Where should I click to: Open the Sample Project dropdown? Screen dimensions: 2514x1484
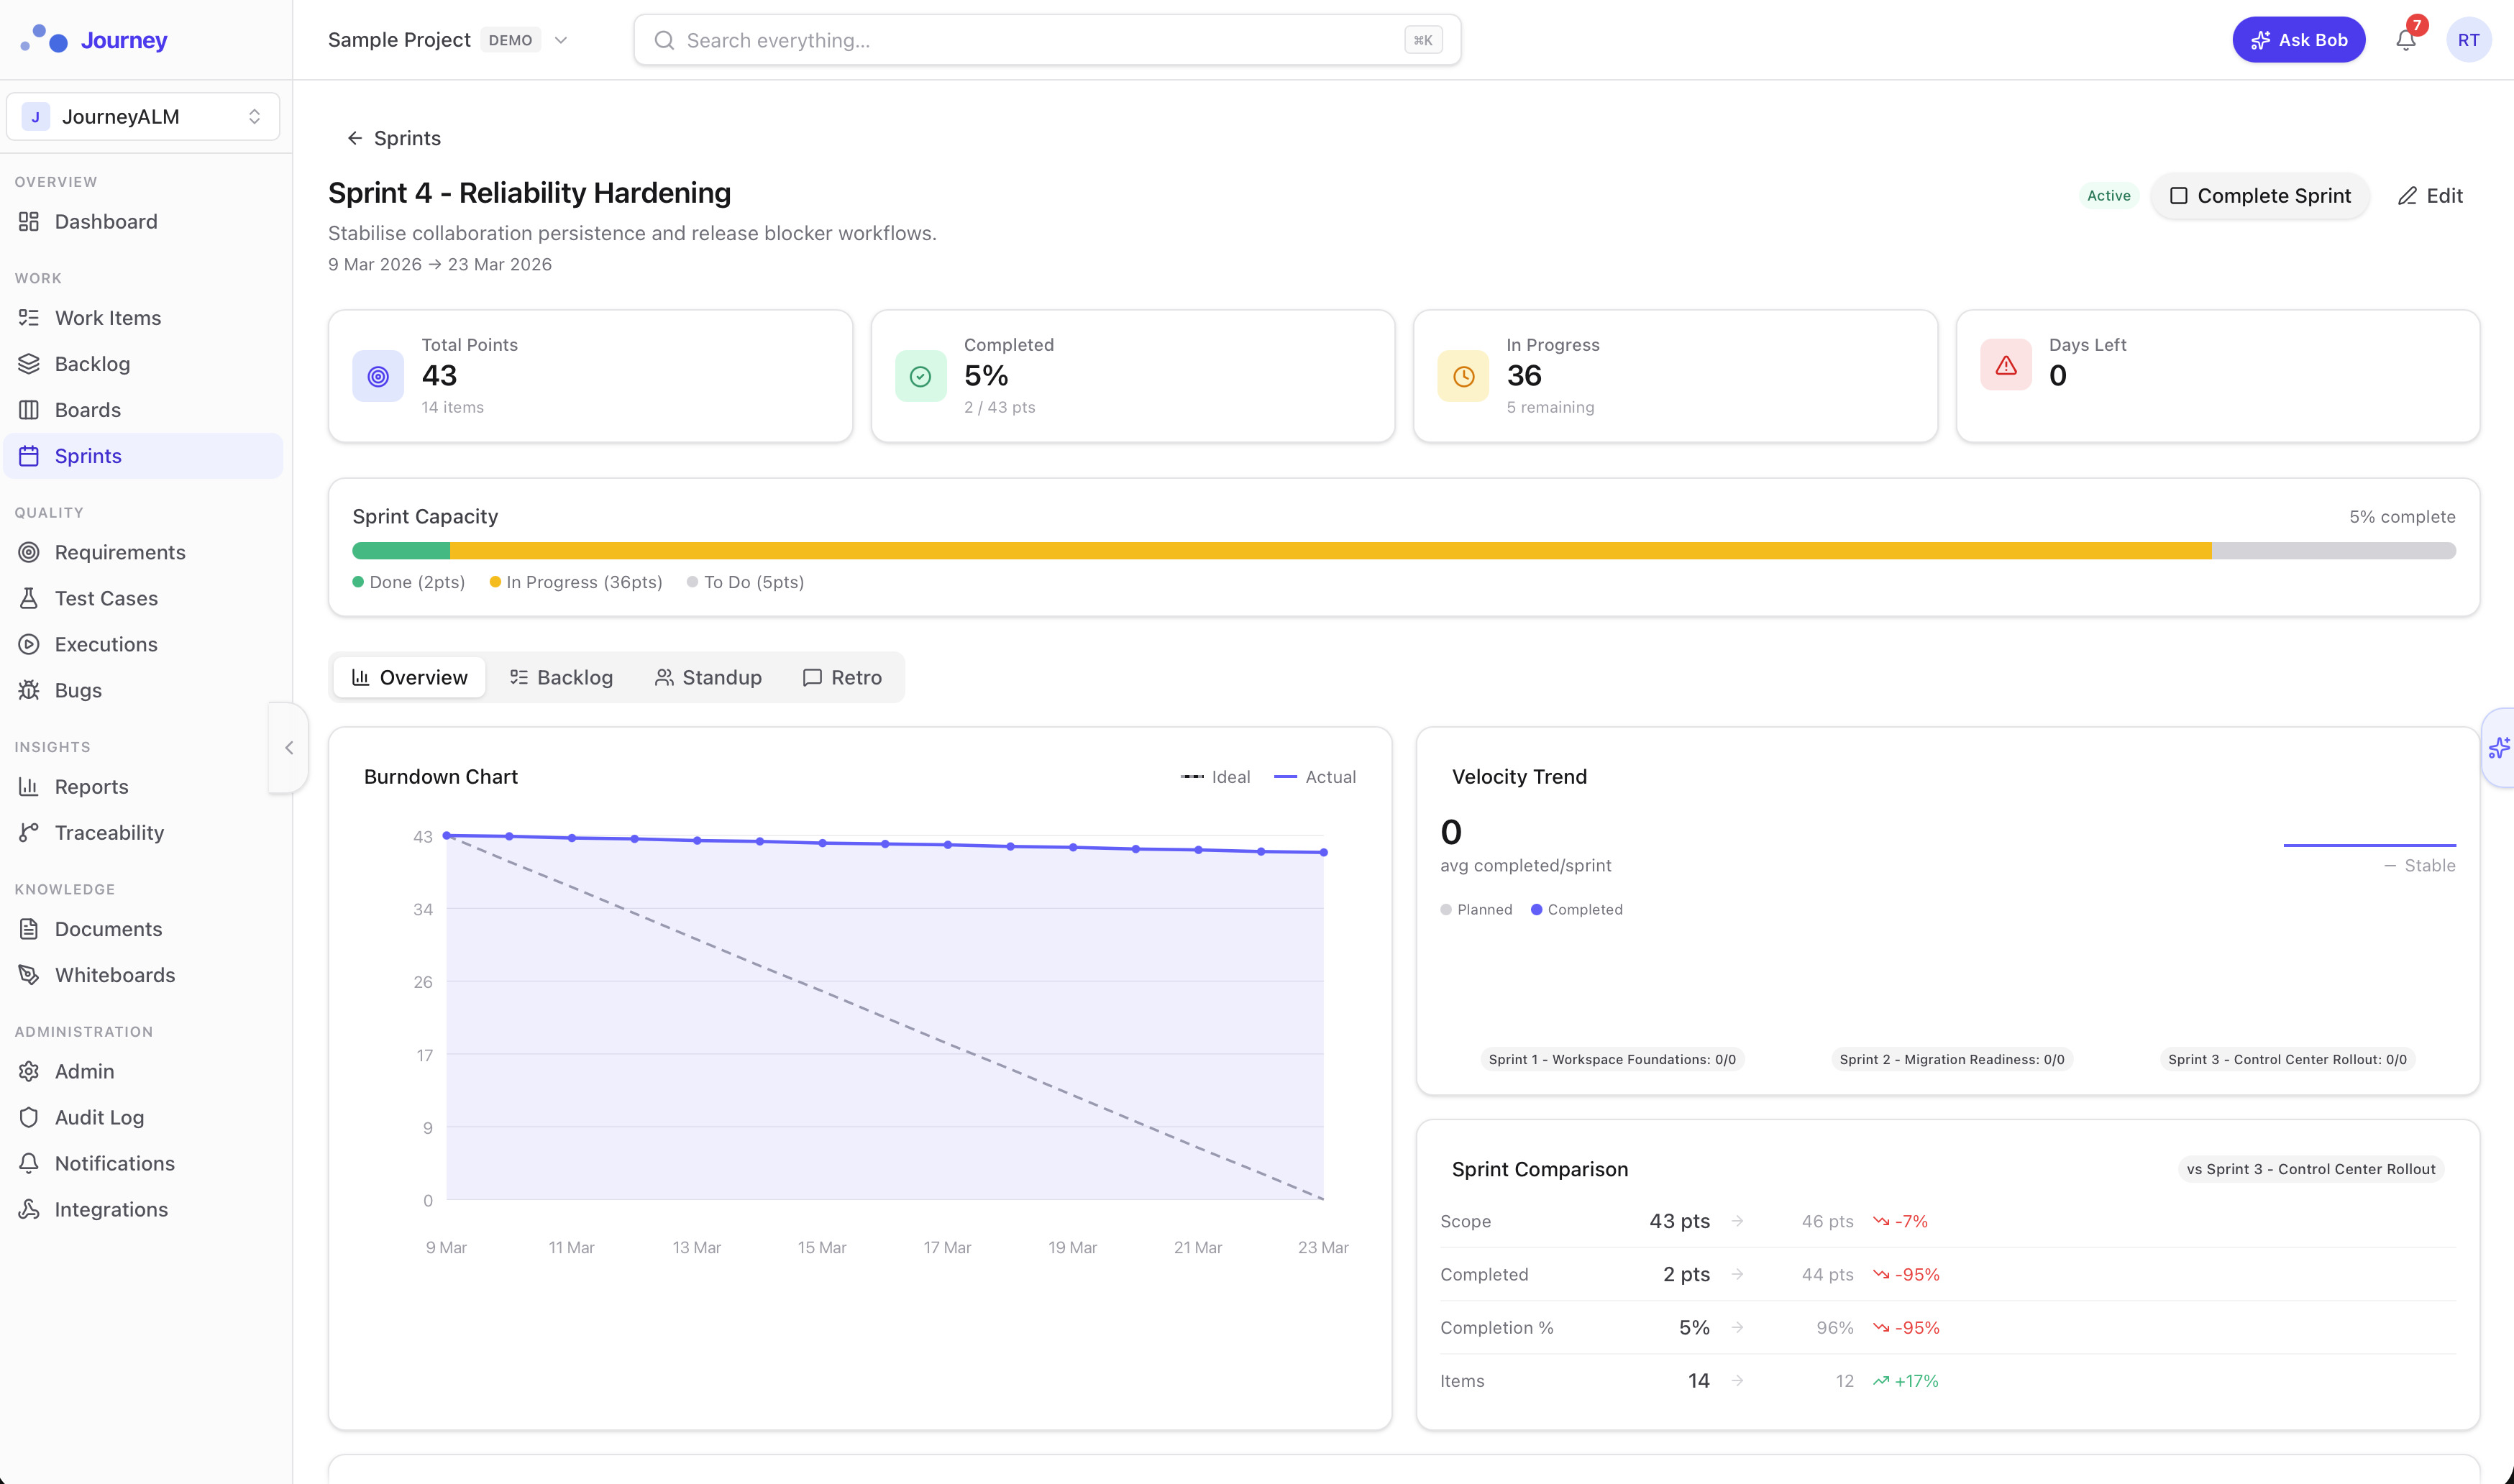point(561,40)
